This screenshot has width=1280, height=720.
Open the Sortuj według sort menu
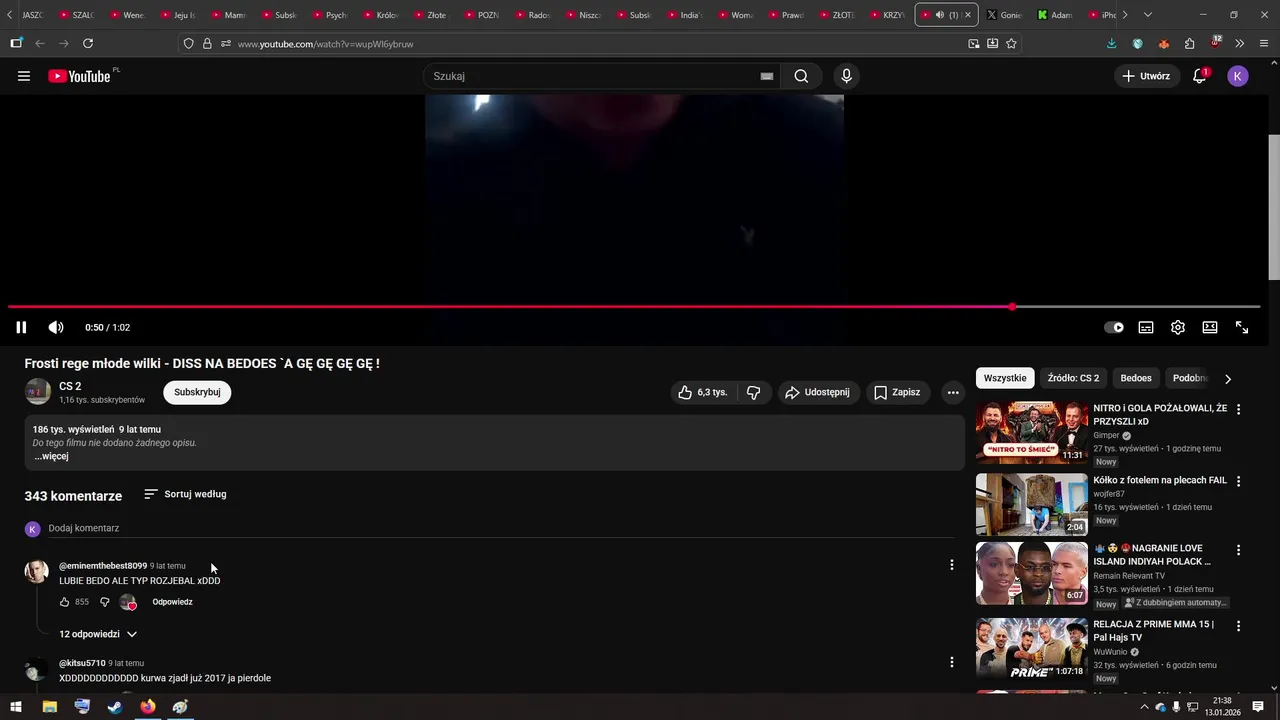[x=185, y=494]
